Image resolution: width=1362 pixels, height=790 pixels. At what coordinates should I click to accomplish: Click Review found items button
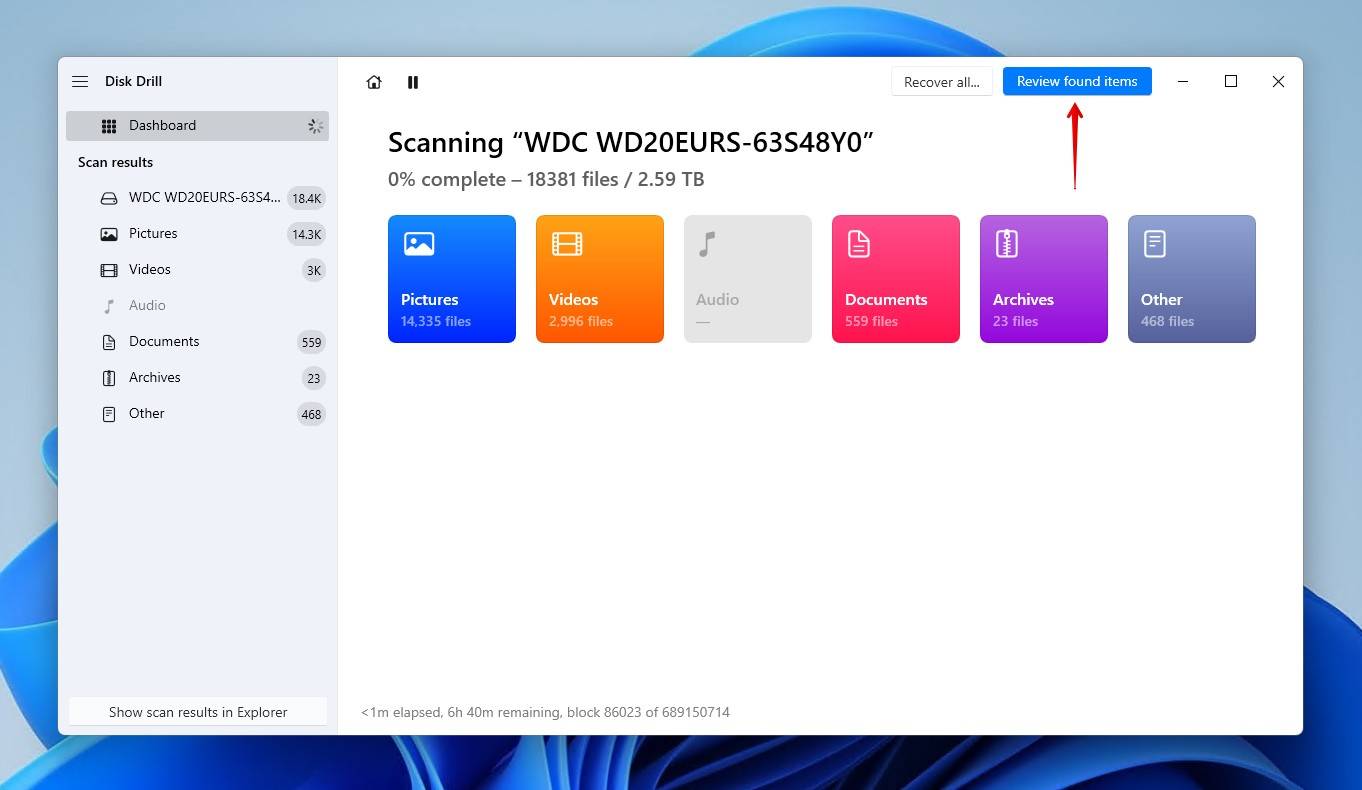[1077, 81]
